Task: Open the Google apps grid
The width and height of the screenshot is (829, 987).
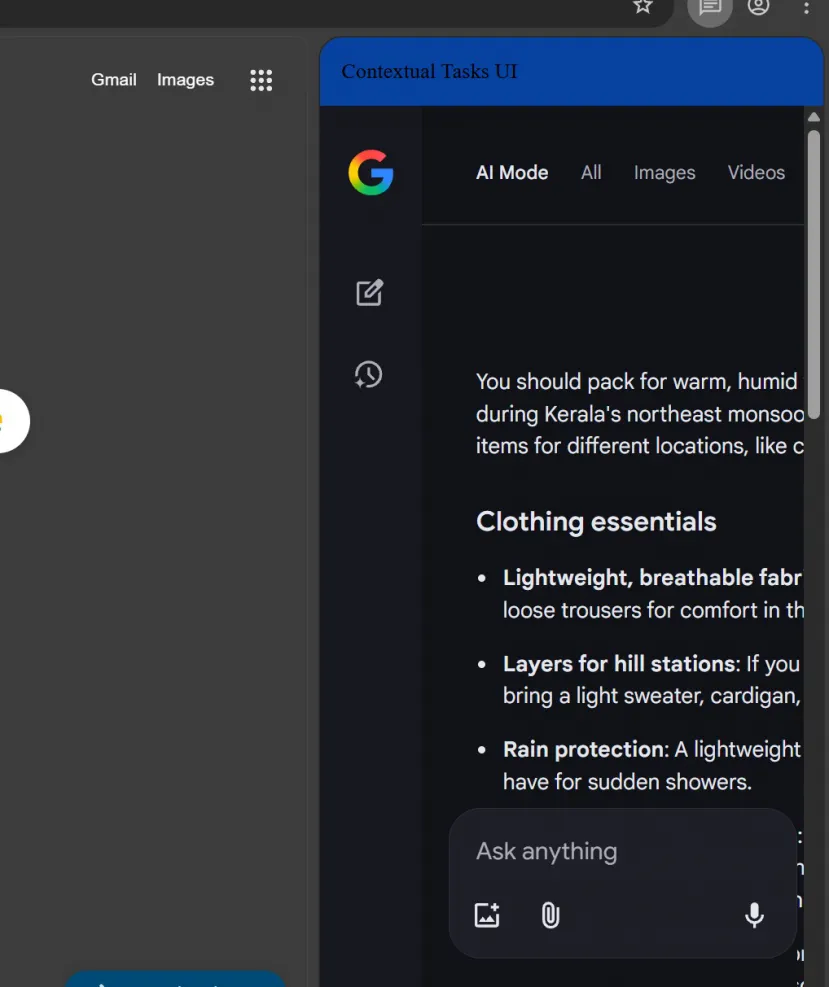Action: pos(261,80)
